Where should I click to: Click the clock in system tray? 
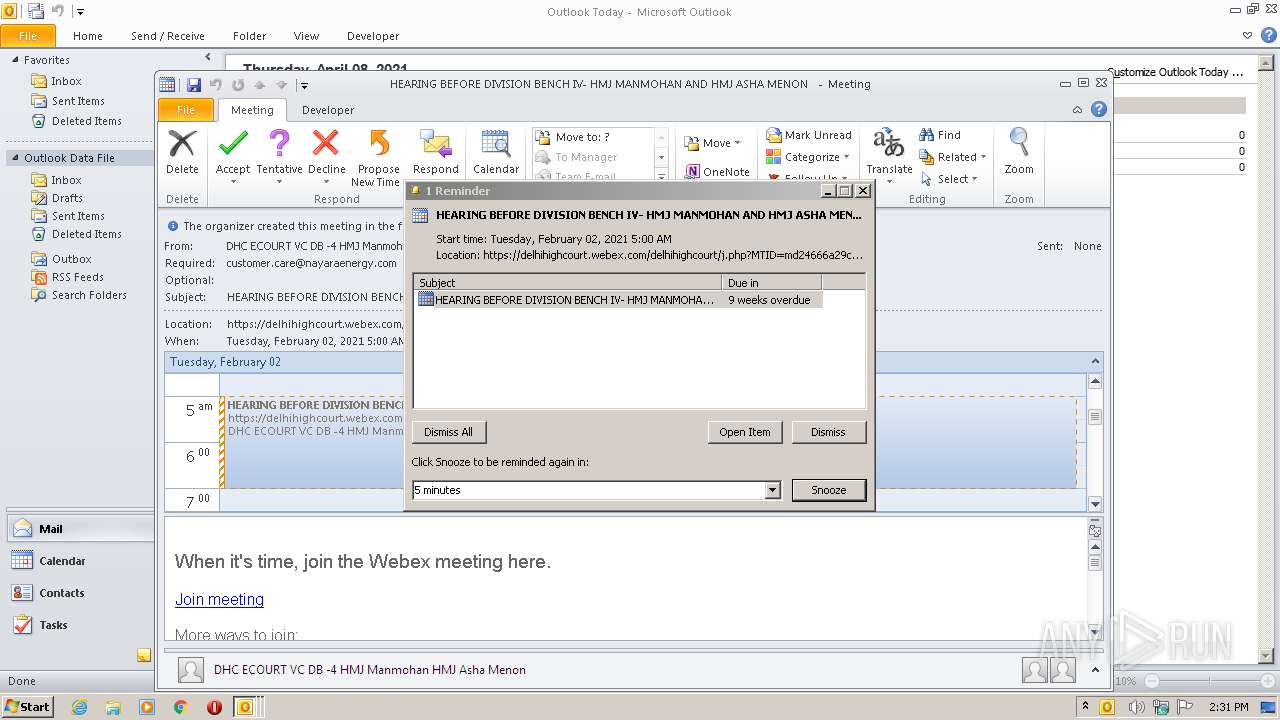click(x=1229, y=707)
